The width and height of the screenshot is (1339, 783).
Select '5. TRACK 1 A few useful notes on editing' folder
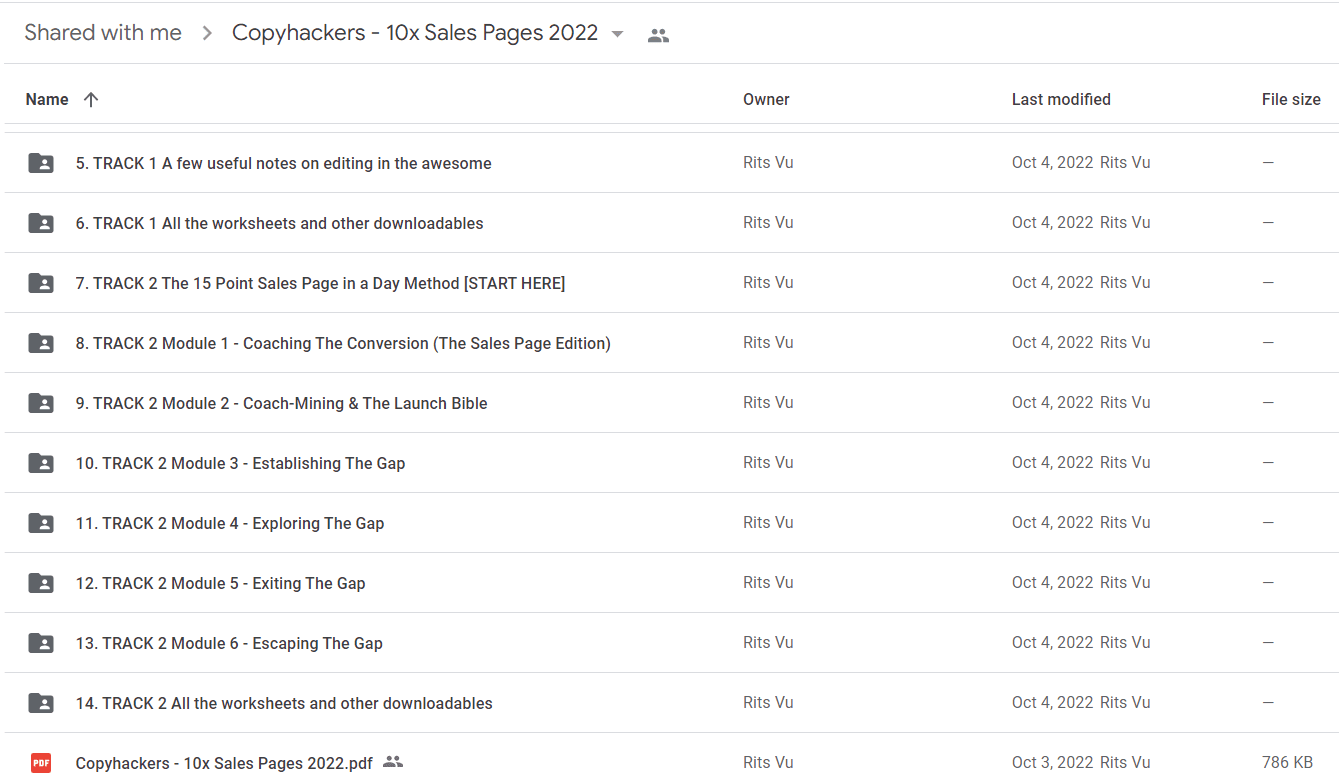(284, 164)
